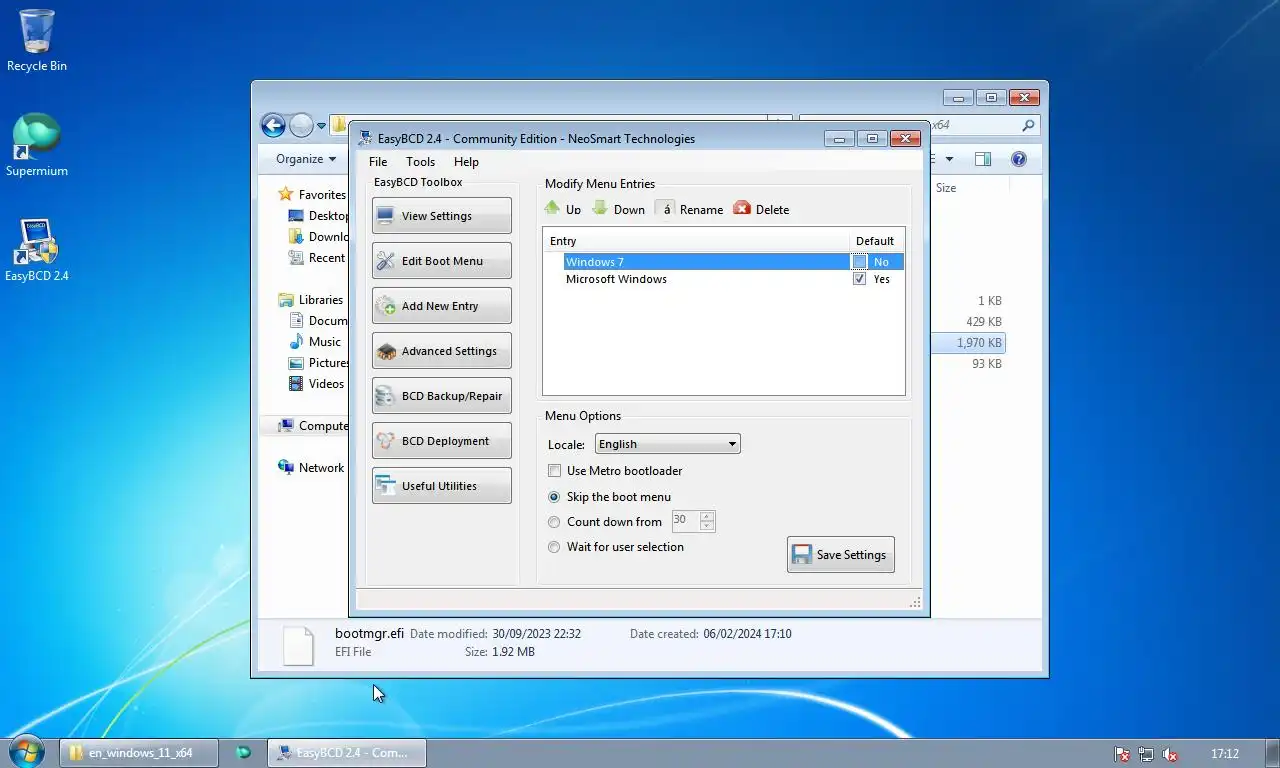Open Recycle Bin desktop icon
The height and width of the screenshot is (768, 1280).
(x=37, y=41)
